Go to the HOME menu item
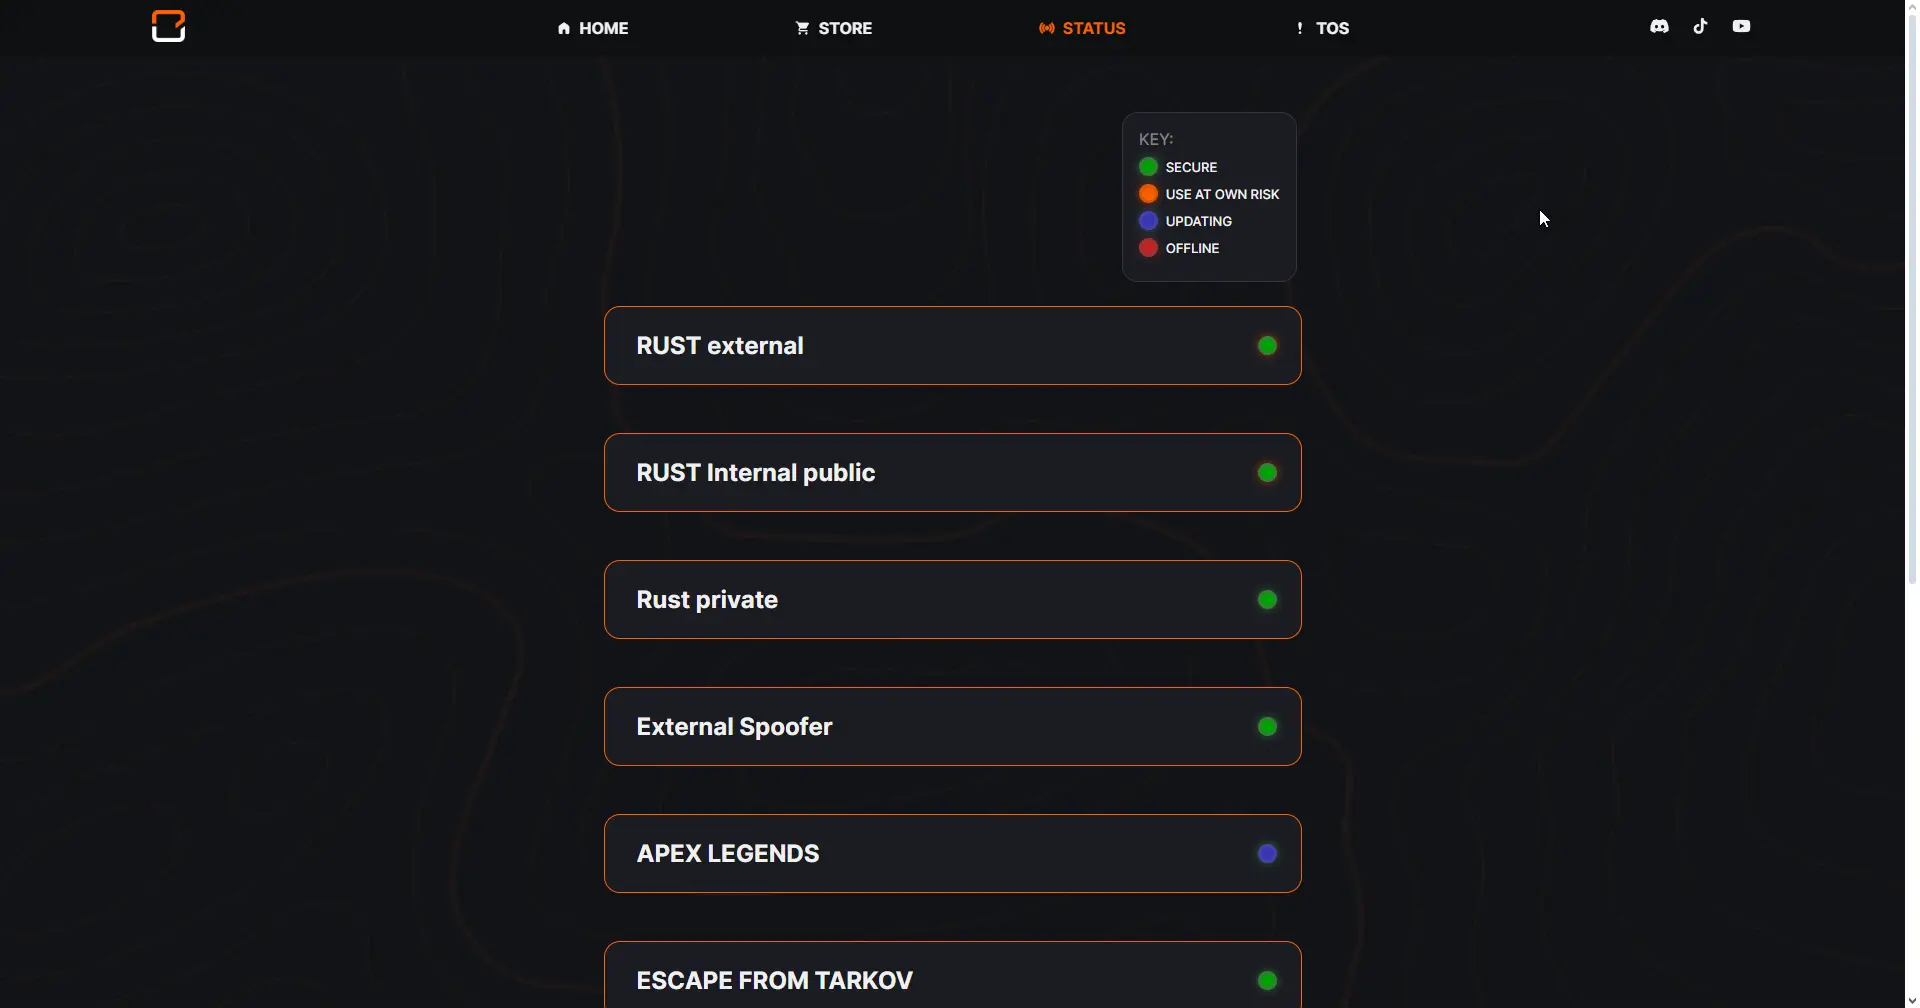 [x=593, y=28]
